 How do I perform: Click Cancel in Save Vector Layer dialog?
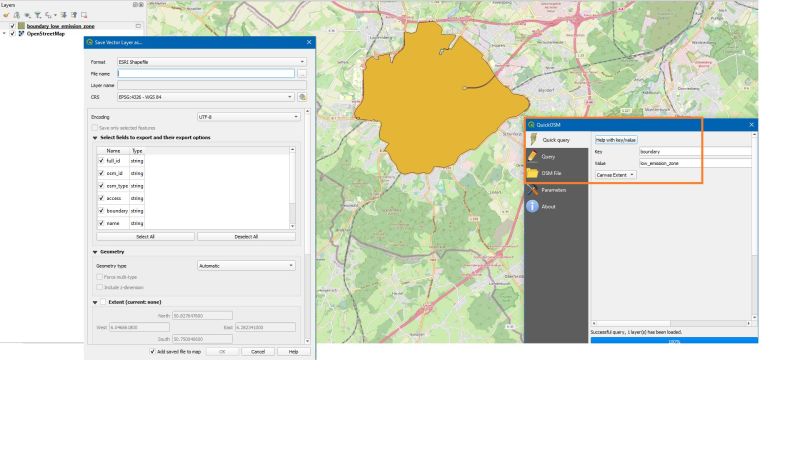[258, 352]
